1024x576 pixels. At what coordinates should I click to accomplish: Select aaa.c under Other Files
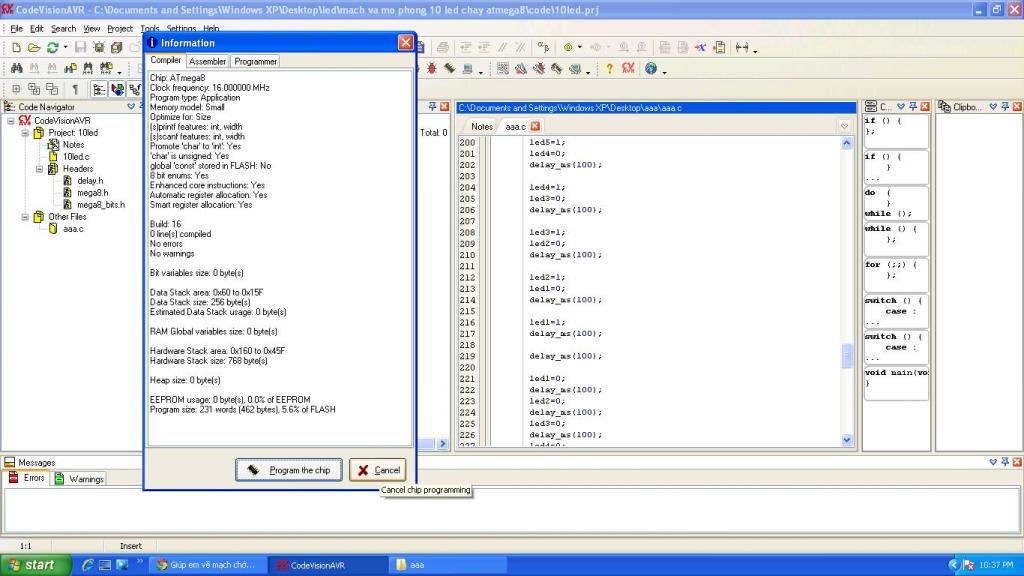pos(72,229)
